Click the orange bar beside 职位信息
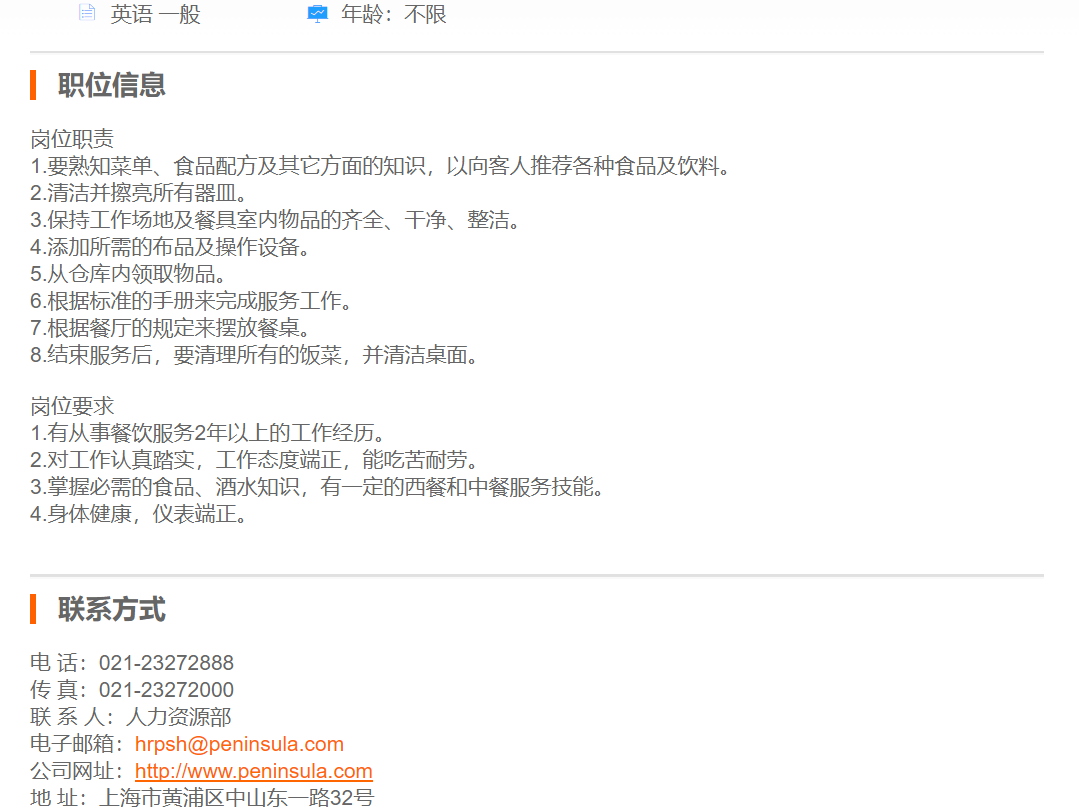This screenshot has height=812, width=1079. 33,85
